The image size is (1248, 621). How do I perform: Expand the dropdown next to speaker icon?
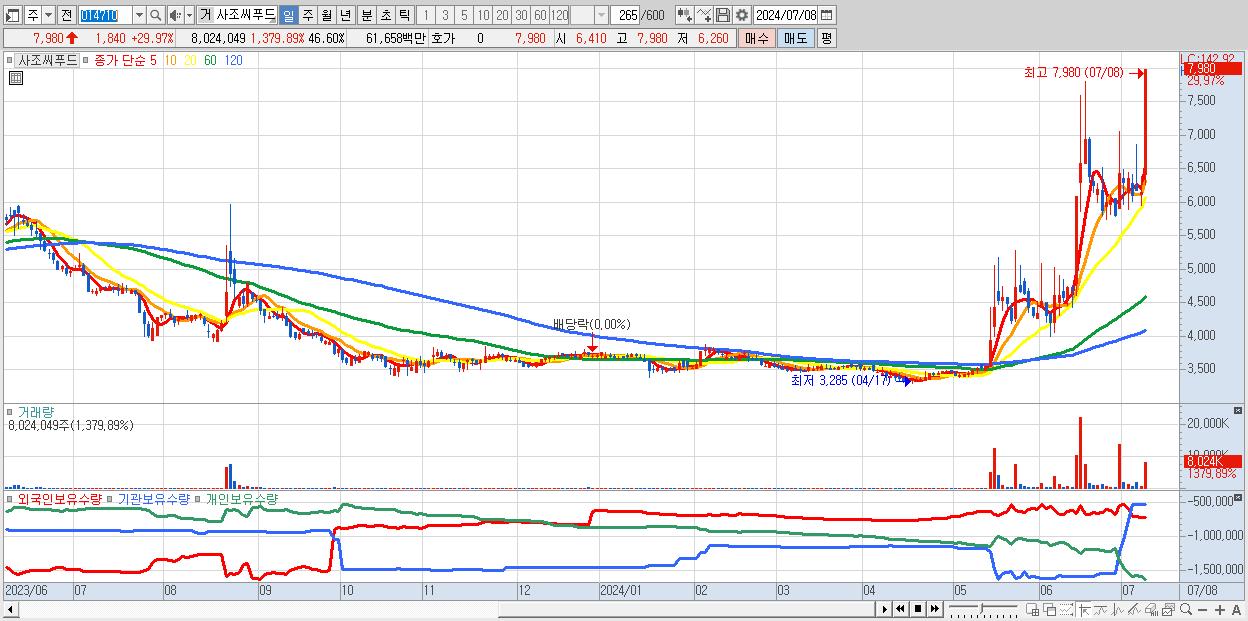tap(189, 15)
